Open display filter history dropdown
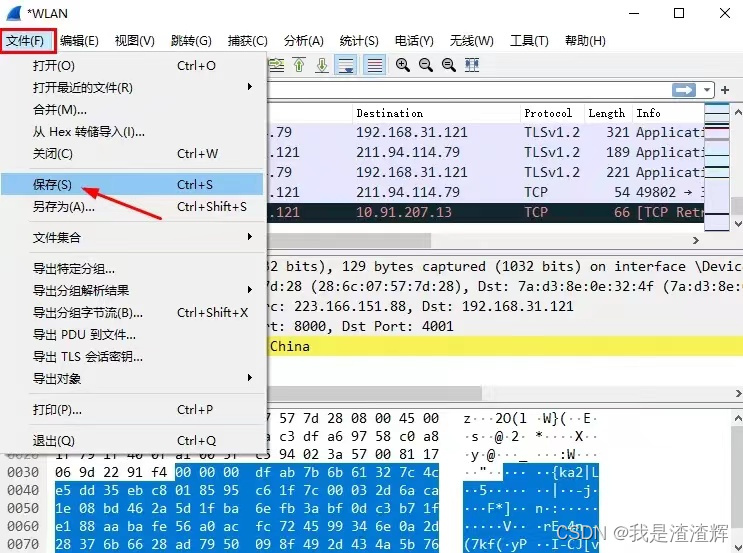Viewport: 743px width, 553px height. pyautogui.click(x=707, y=90)
